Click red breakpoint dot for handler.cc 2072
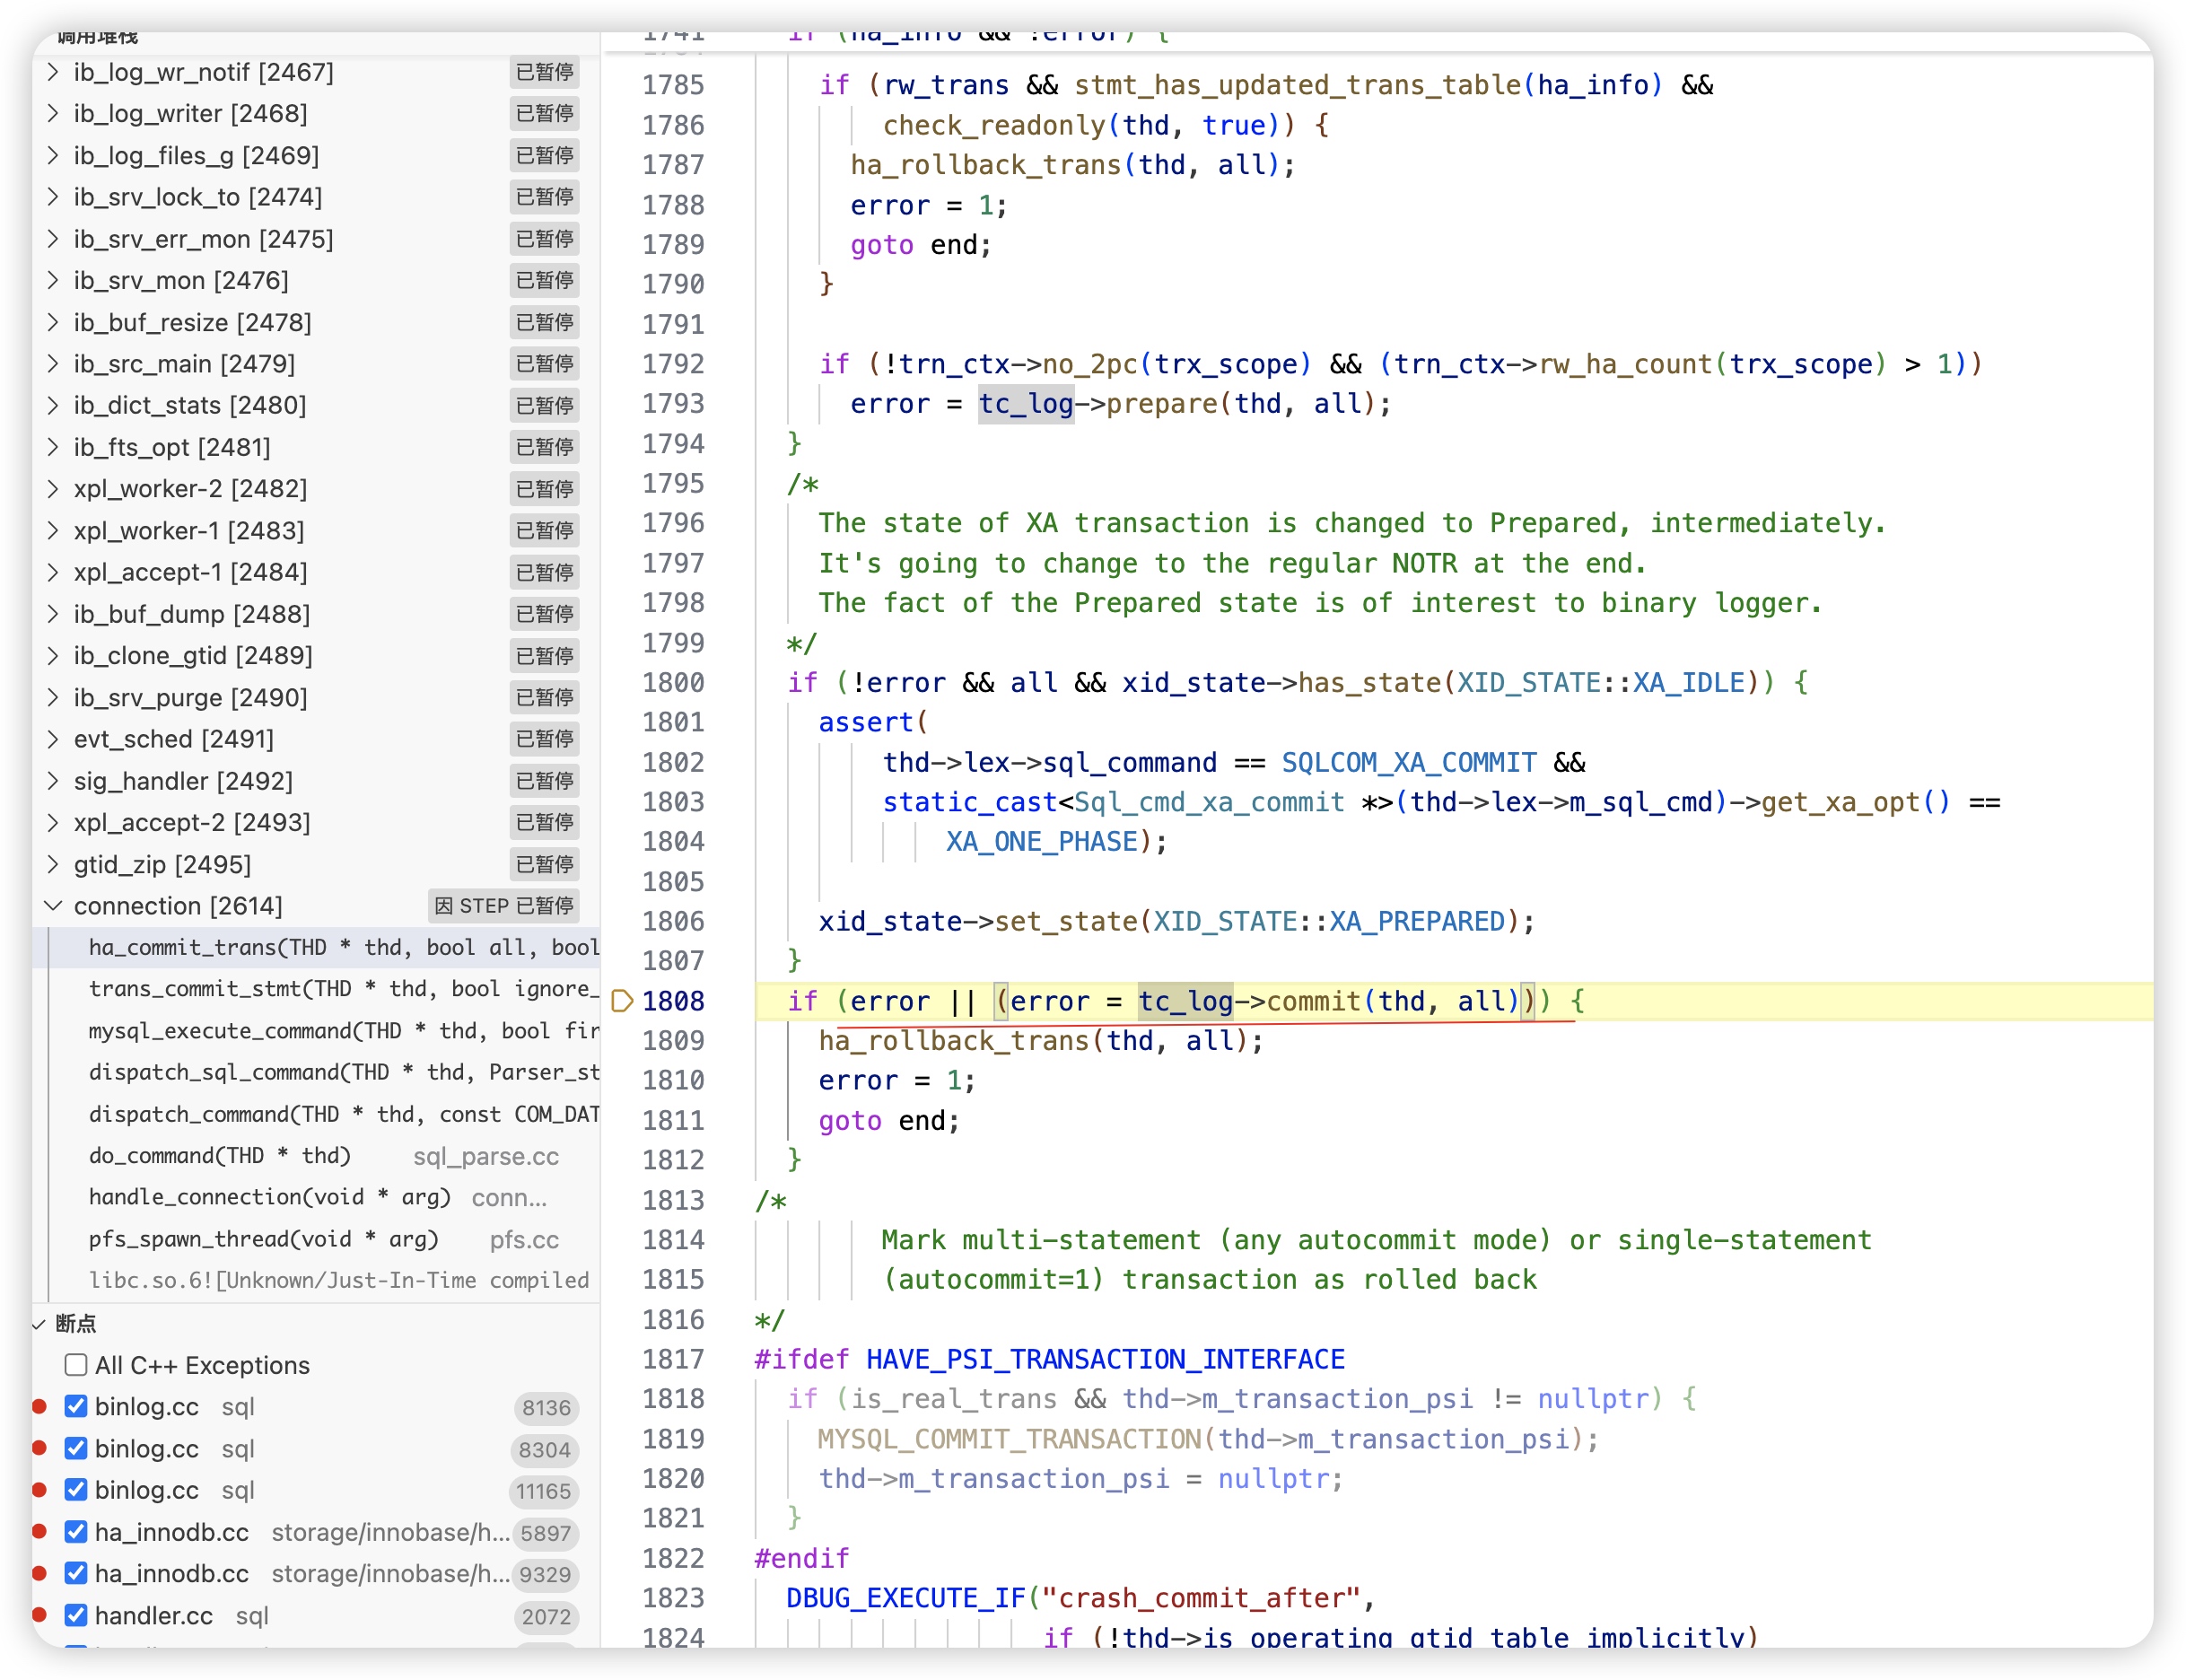Viewport: 2186px width, 1680px height. point(40,1615)
